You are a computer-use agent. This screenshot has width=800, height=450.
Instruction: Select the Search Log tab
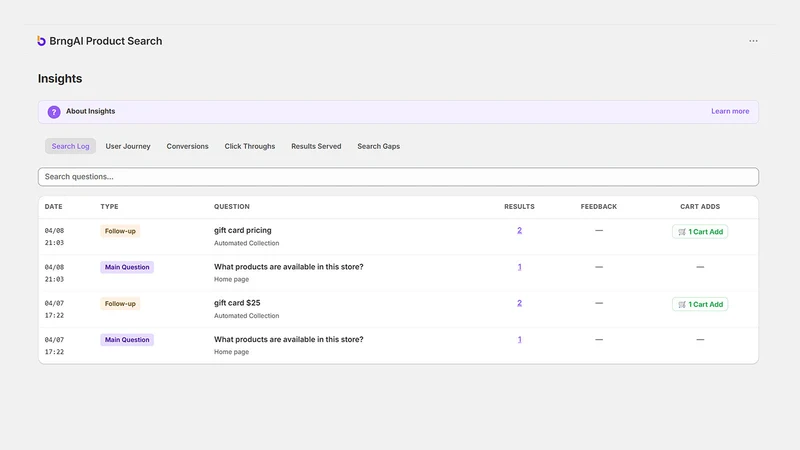tap(70, 146)
